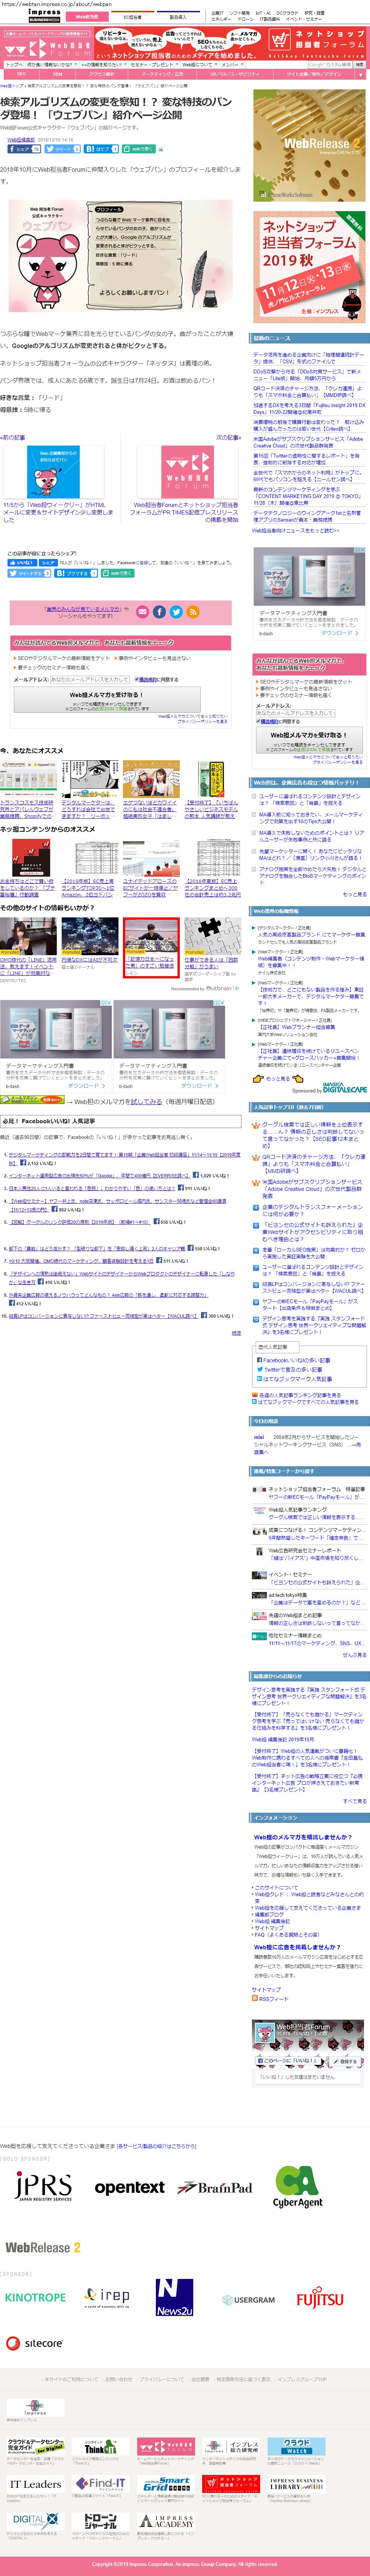This screenshot has width=370, height=2576.
Task: Click the round Facebook icon in pink bar
Action: pyautogui.click(x=159, y=611)
